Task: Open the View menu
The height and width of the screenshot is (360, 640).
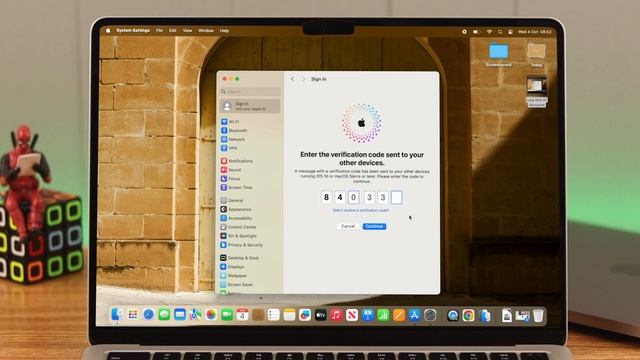Action: pos(187,31)
